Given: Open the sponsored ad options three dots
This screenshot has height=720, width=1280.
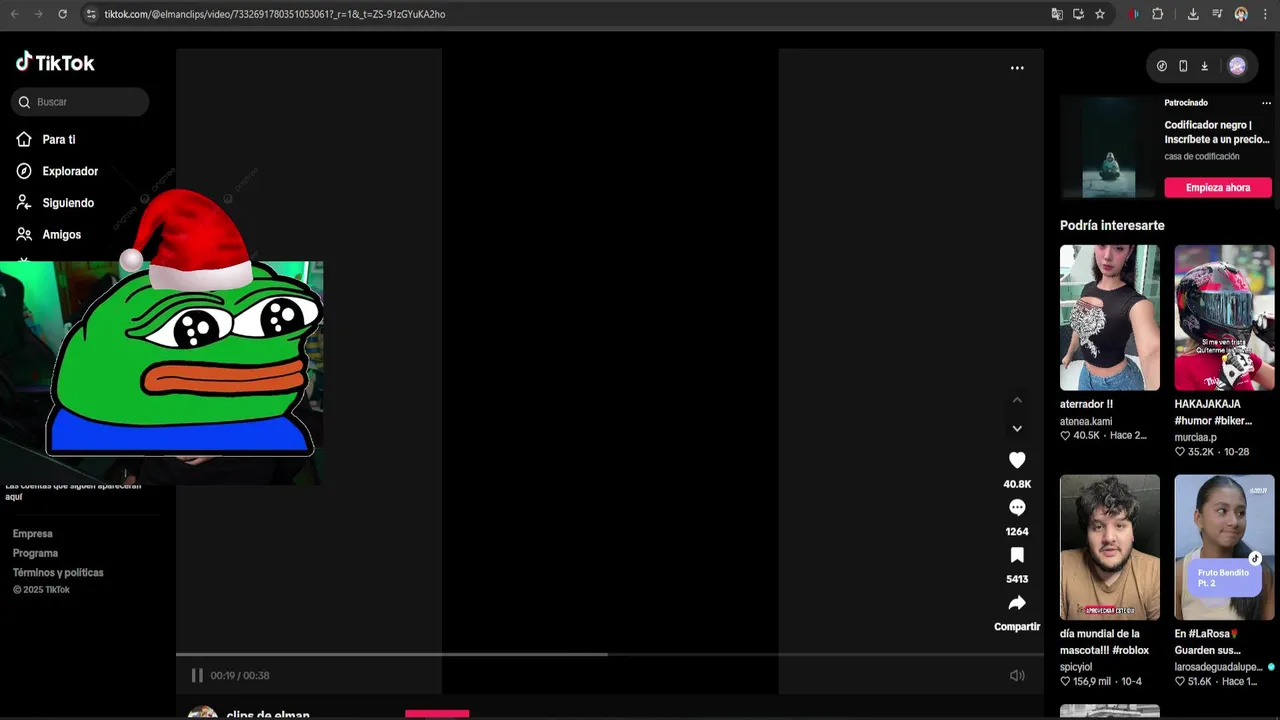Looking at the screenshot, I should coord(1266,103).
